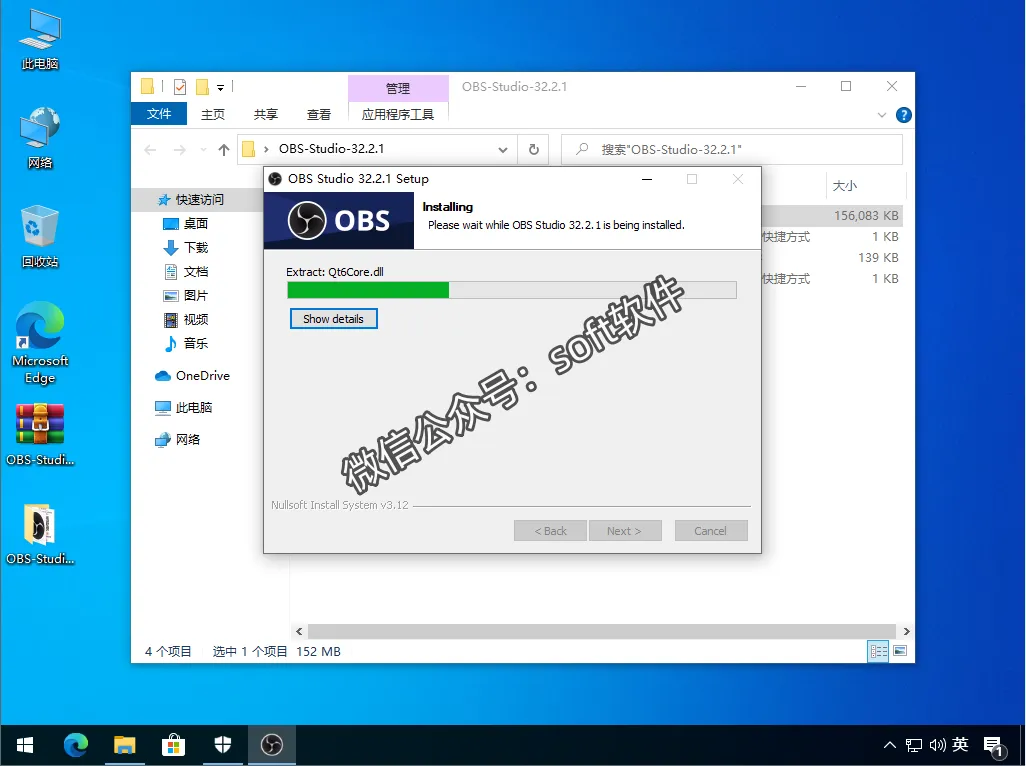1026x766 pixels.
Task: Open the 应用程序工具 ribbon tab
Action: click(x=398, y=114)
